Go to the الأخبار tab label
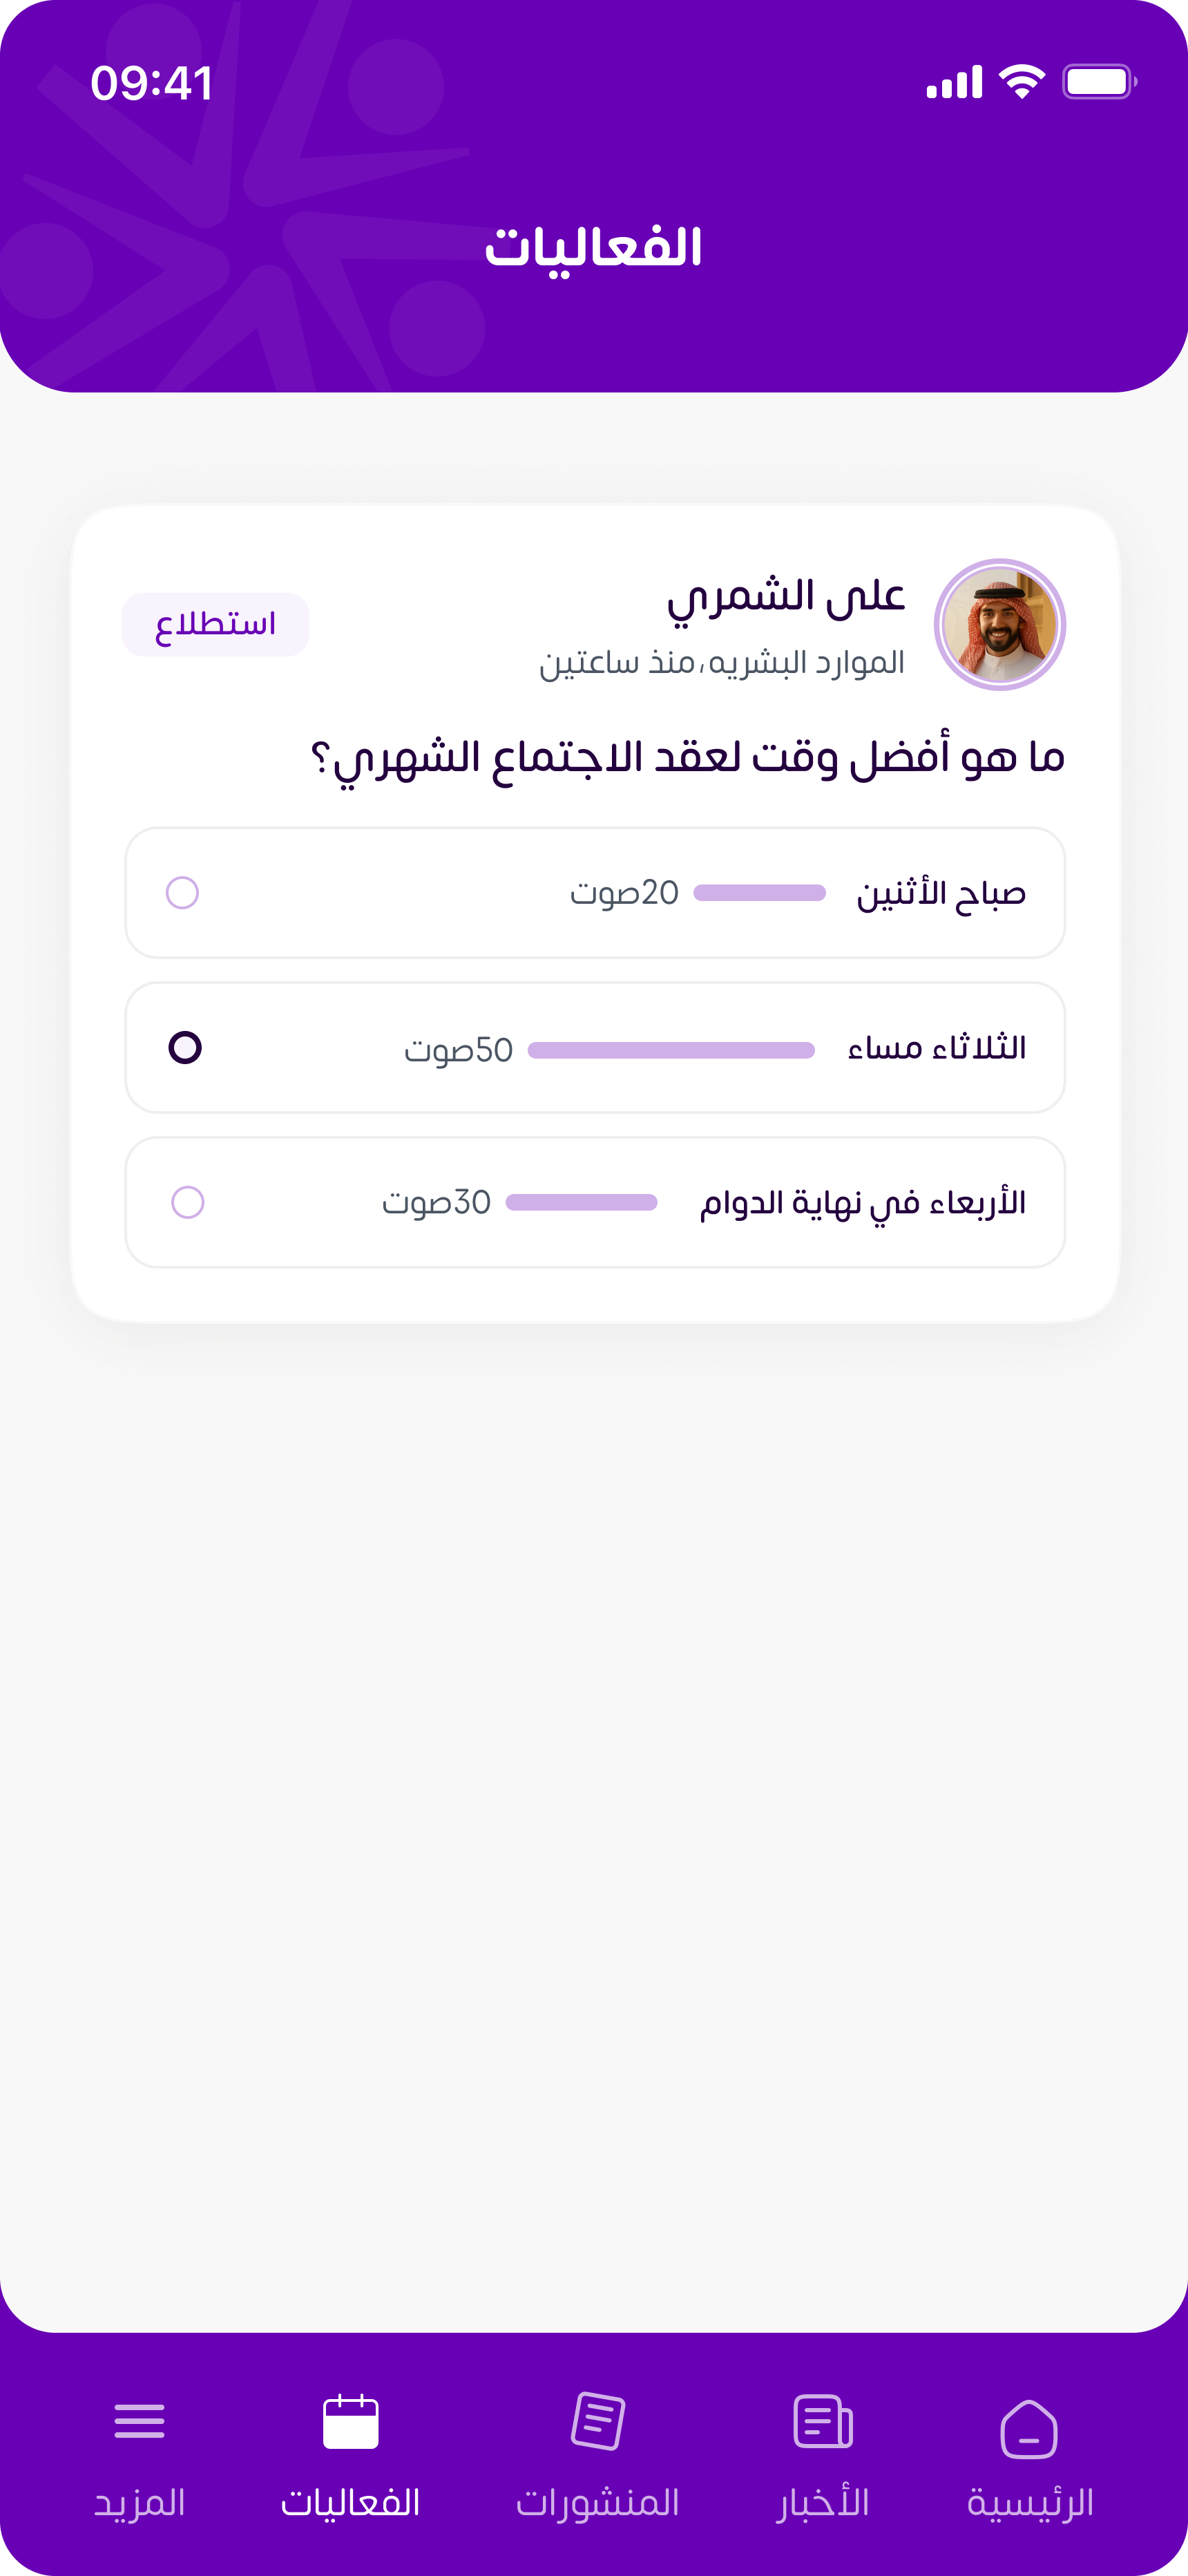This screenshot has width=1188, height=2576. click(x=823, y=2502)
